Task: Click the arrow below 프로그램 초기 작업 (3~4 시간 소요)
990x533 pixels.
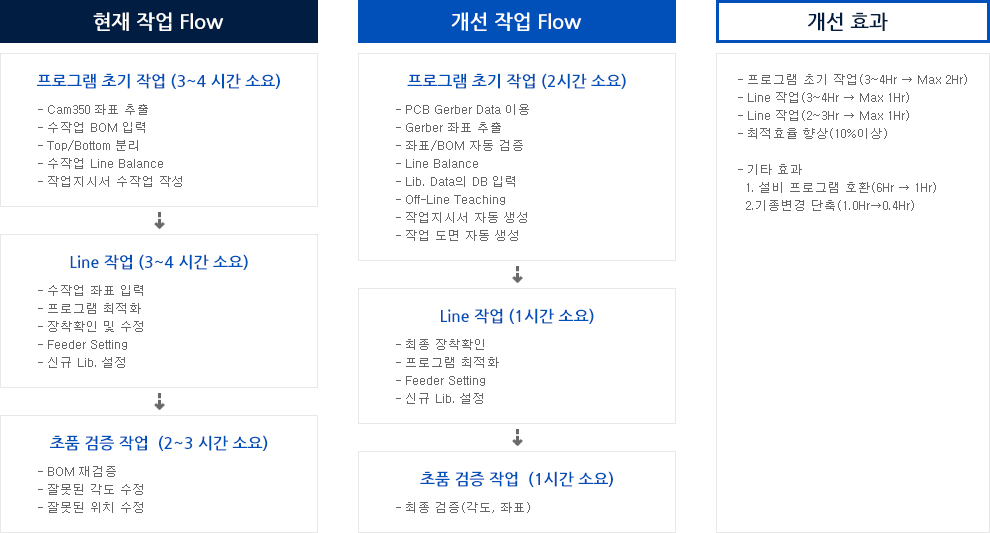Action: [x=159, y=220]
